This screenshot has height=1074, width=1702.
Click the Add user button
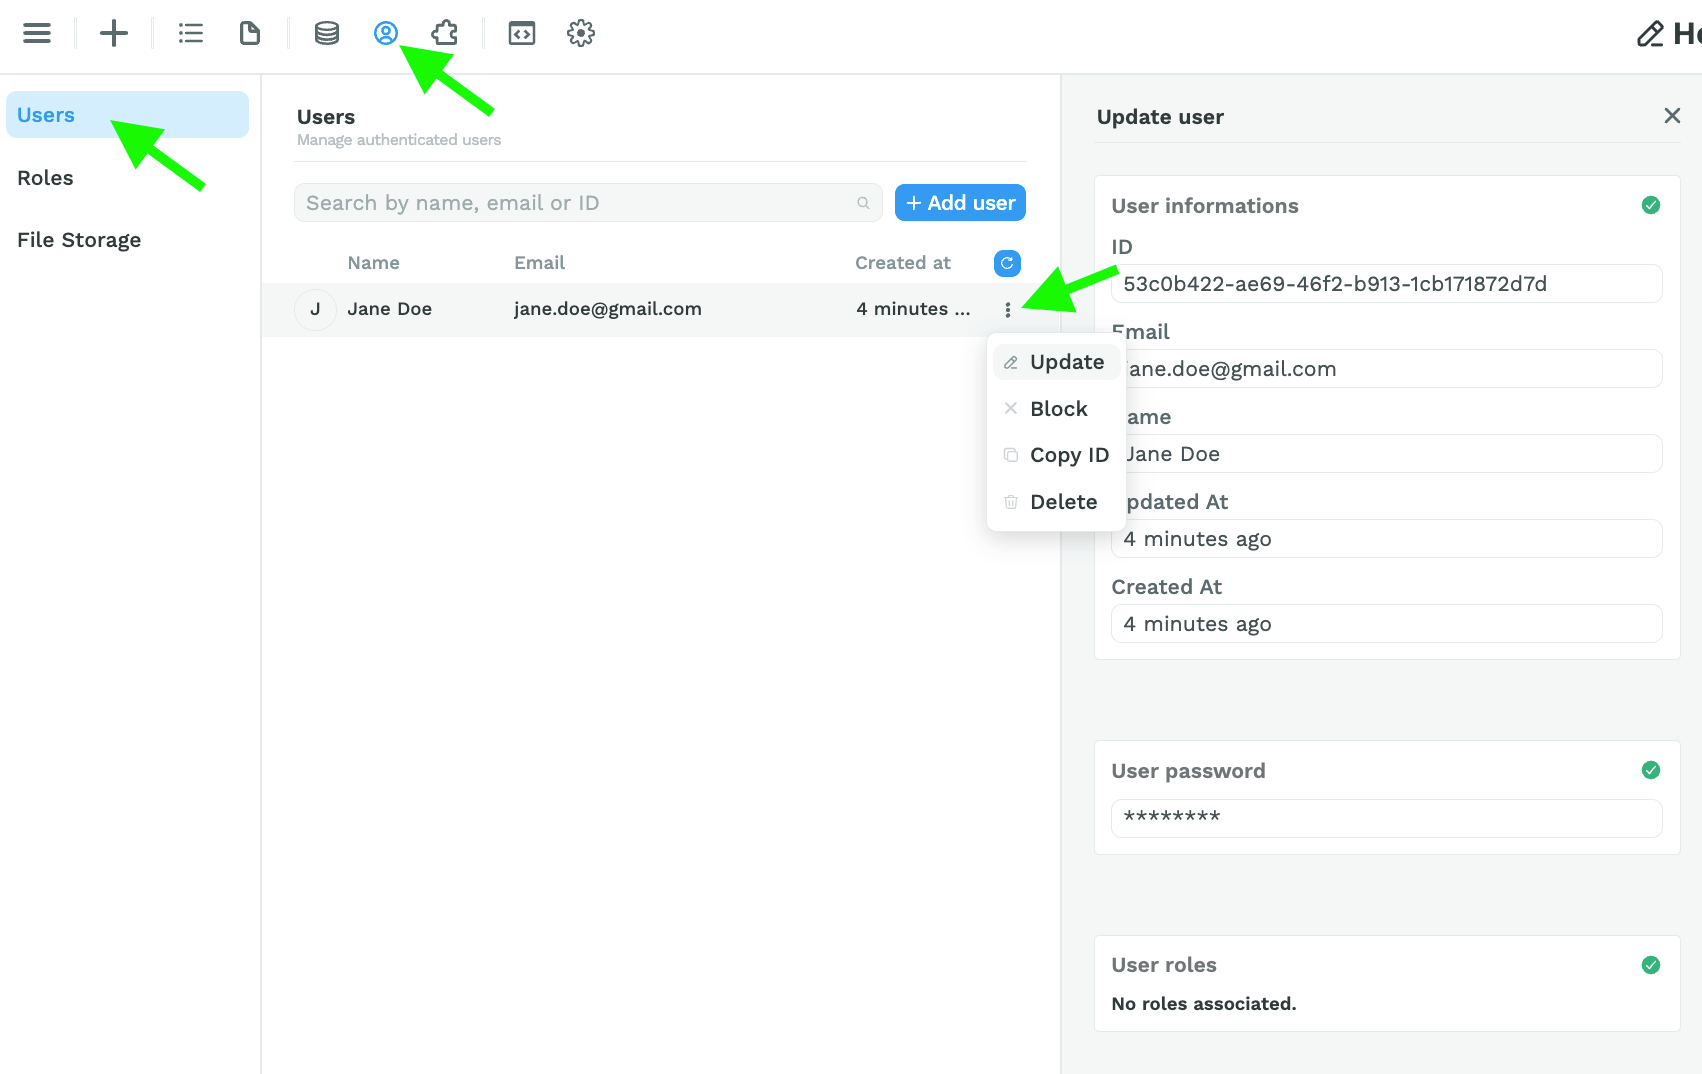coord(960,203)
